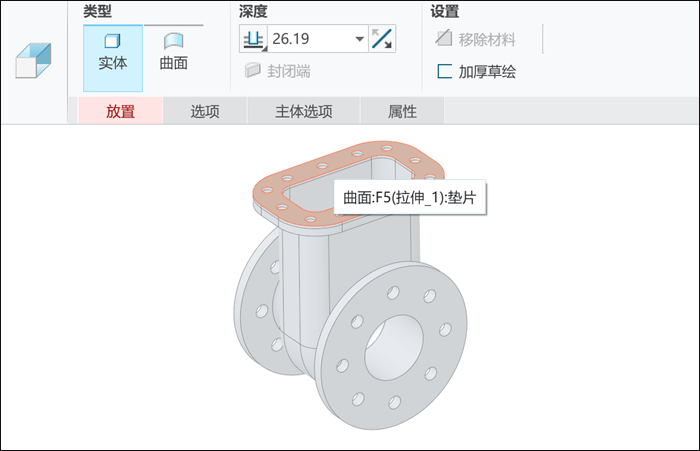Image resolution: width=700 pixels, height=451 pixels.
Task: Select the 实体 (Solid) type button
Action: [113, 58]
